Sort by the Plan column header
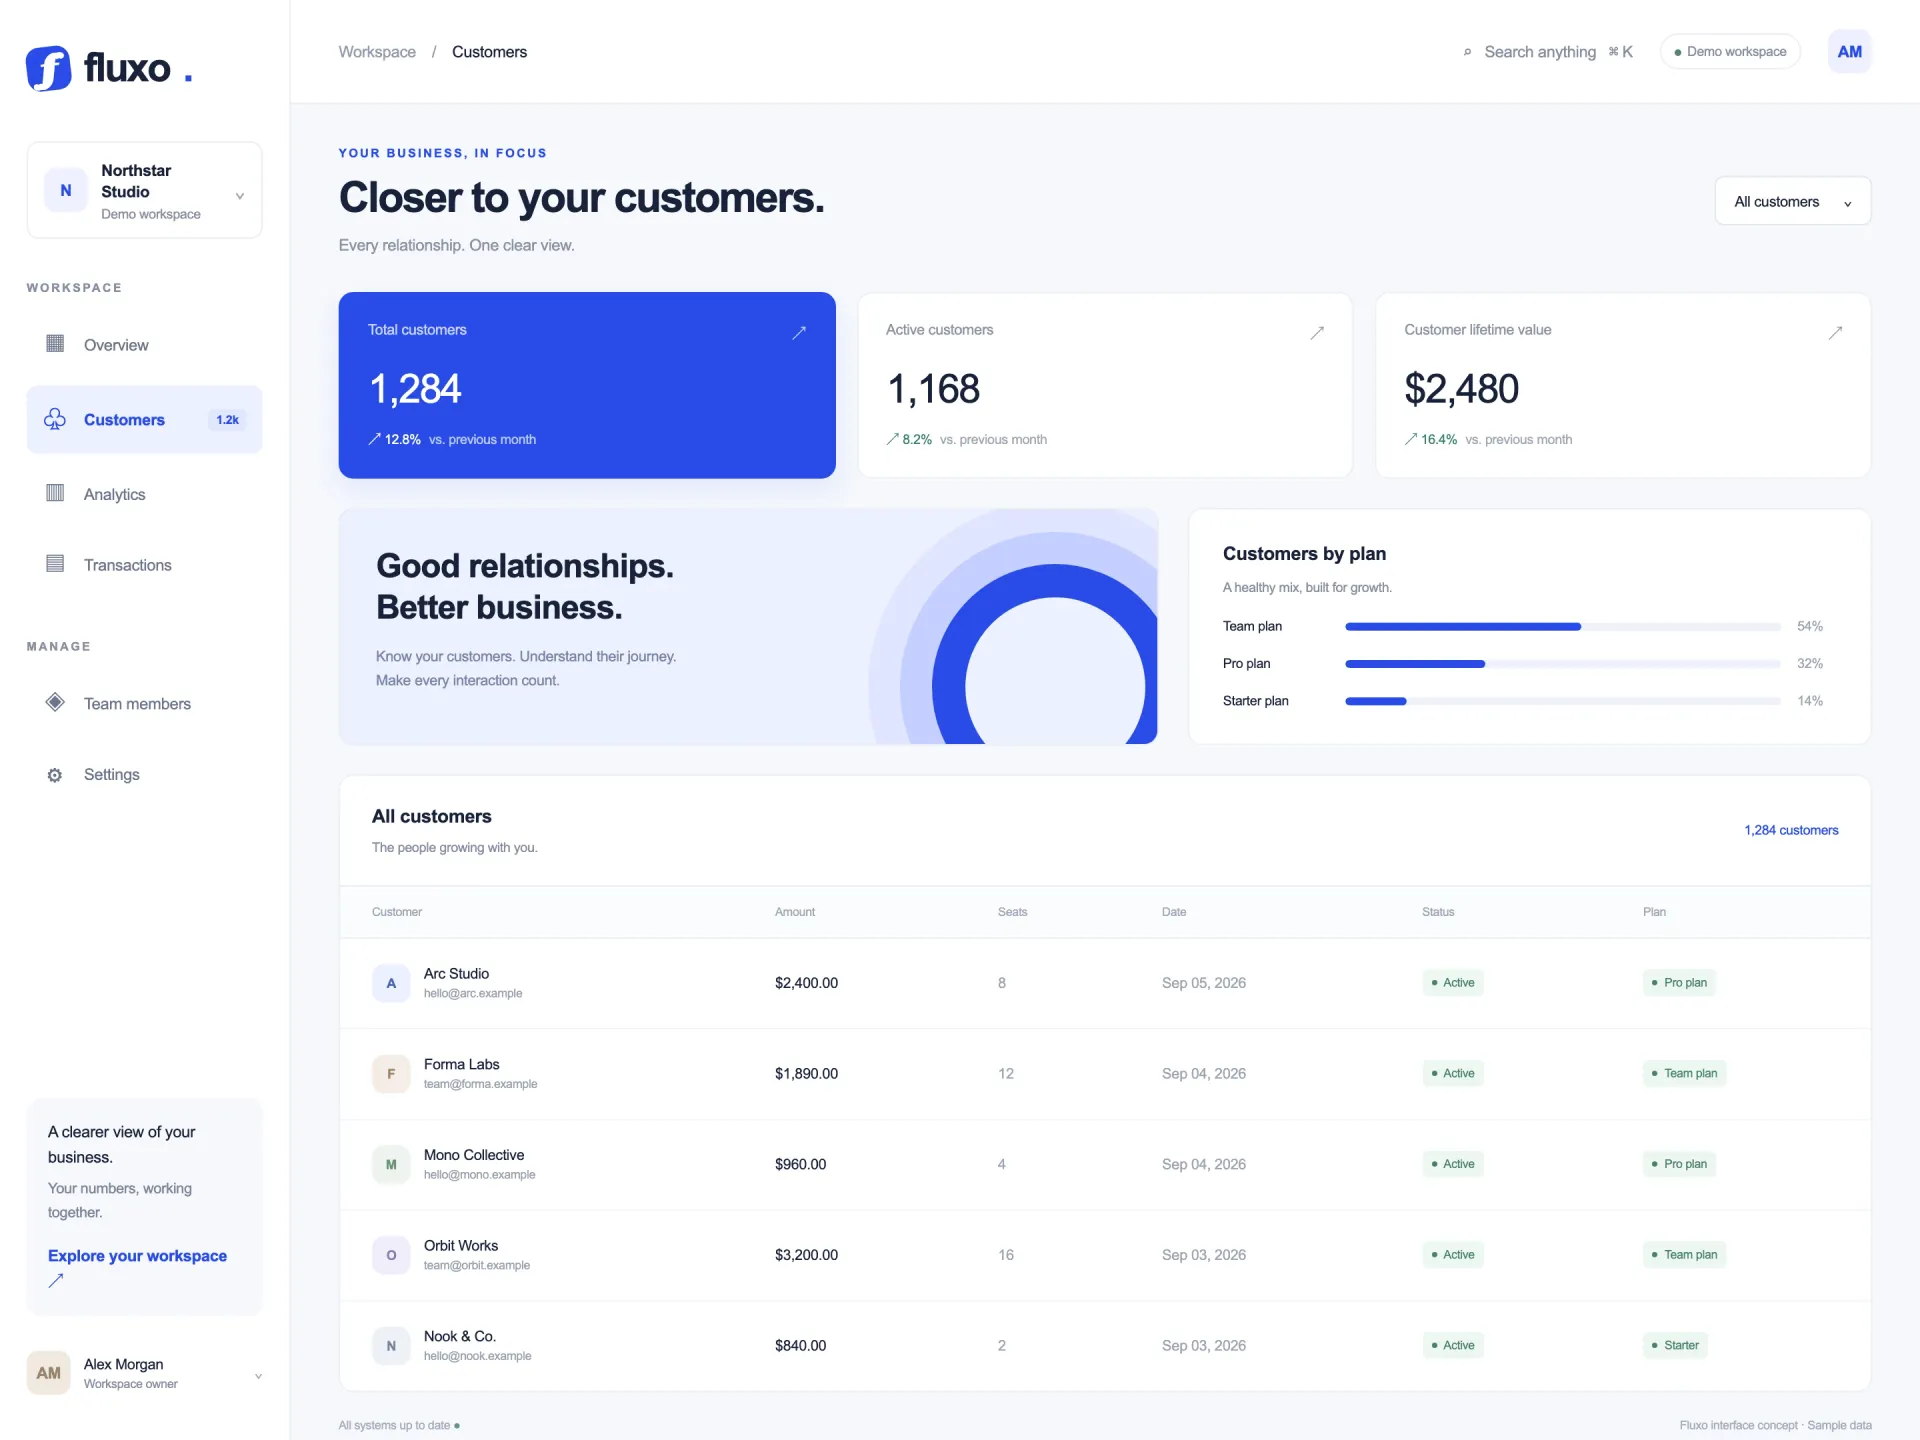Image resolution: width=1920 pixels, height=1440 pixels. tap(1654, 912)
